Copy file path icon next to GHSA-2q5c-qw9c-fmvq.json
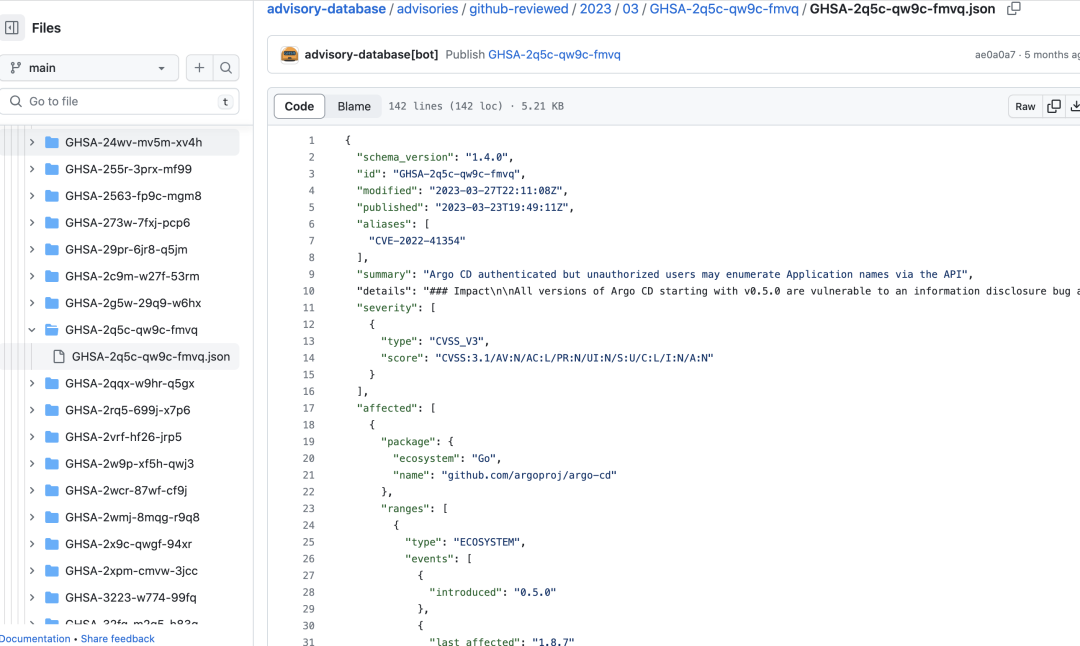This screenshot has width=1080, height=646. [x=1014, y=9]
